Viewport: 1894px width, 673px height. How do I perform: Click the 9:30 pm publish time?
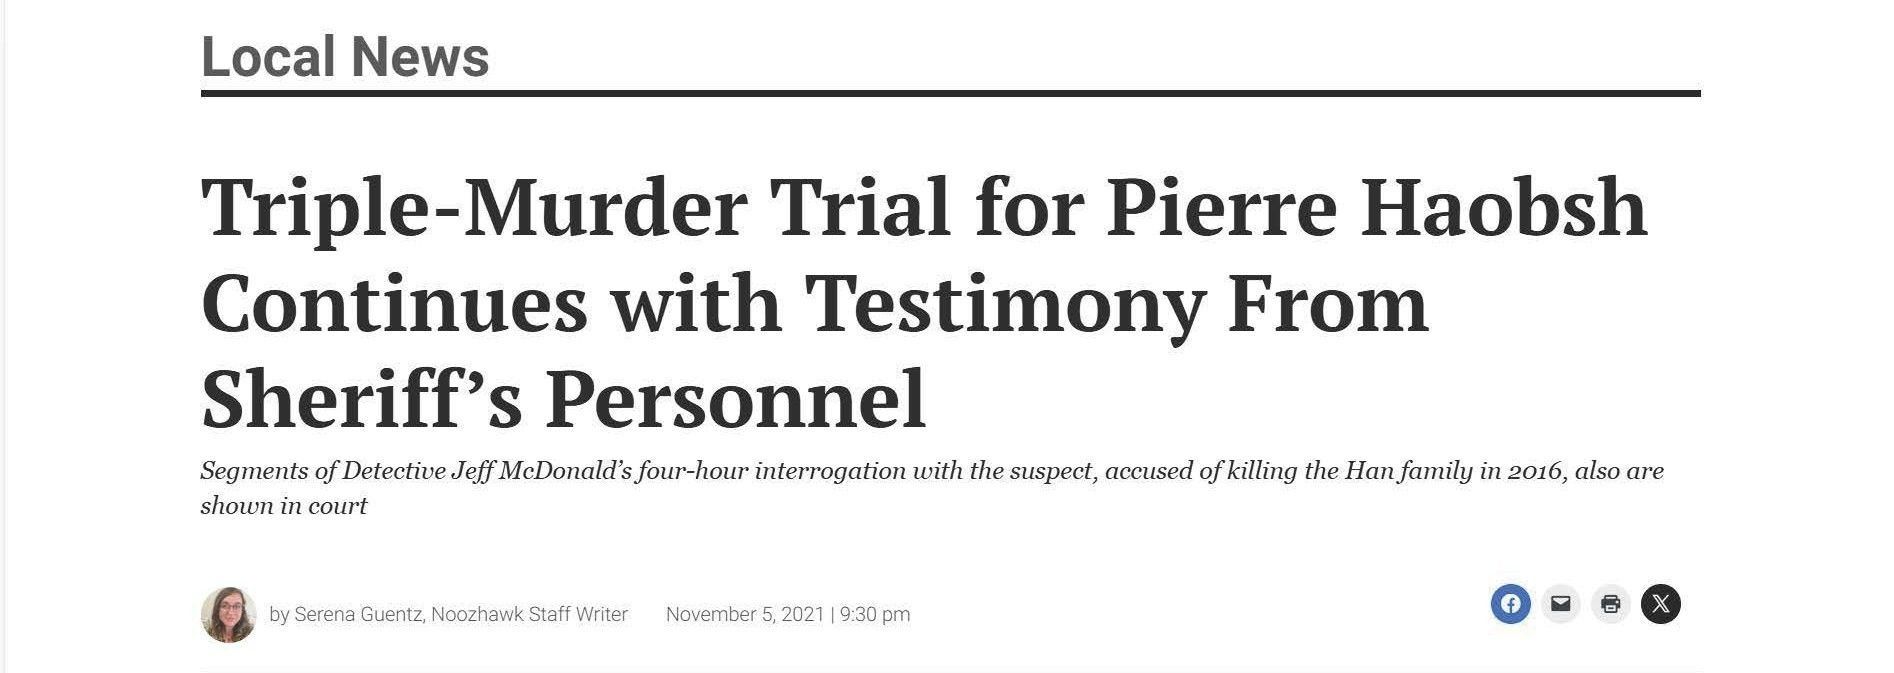pos(875,614)
